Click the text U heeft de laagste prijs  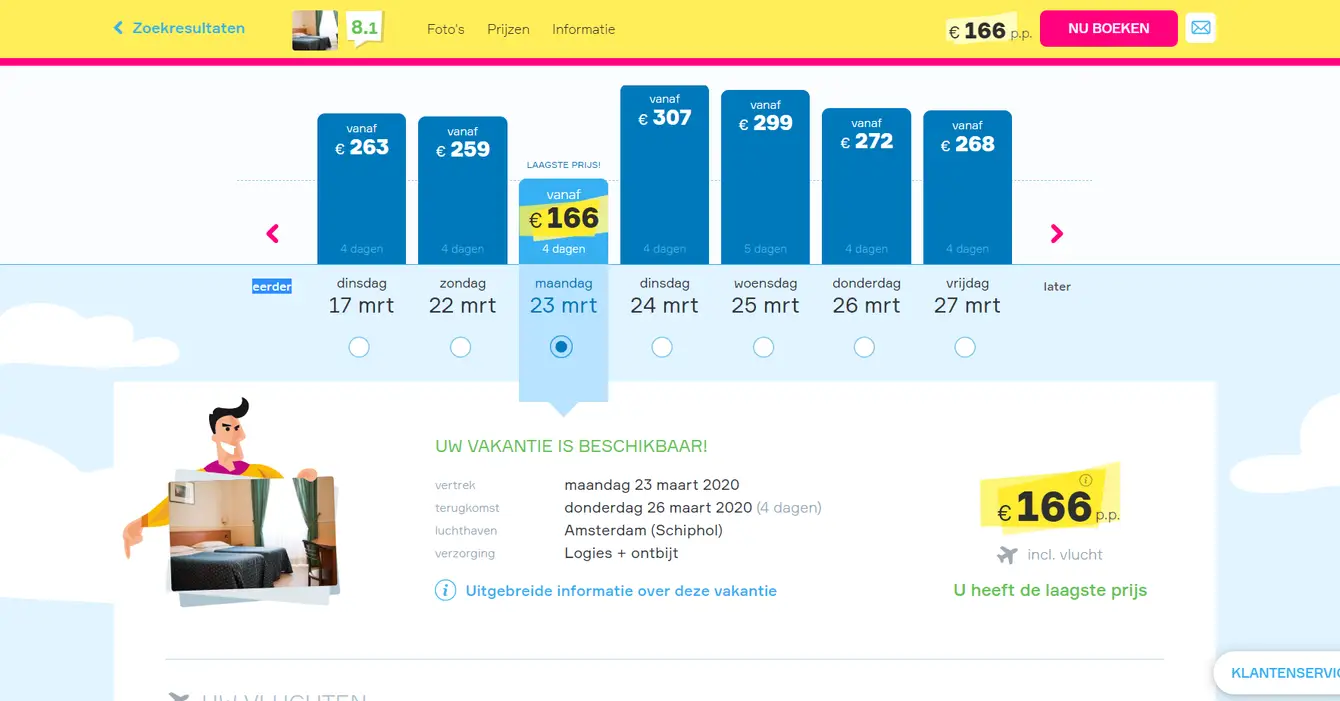(x=1050, y=590)
